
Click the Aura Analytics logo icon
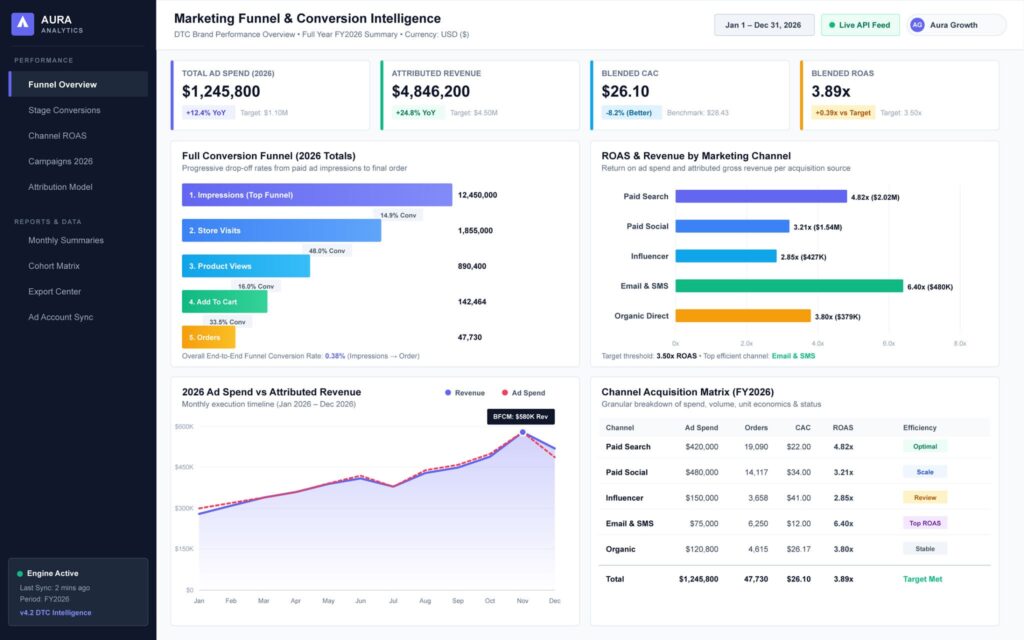coord(22,24)
